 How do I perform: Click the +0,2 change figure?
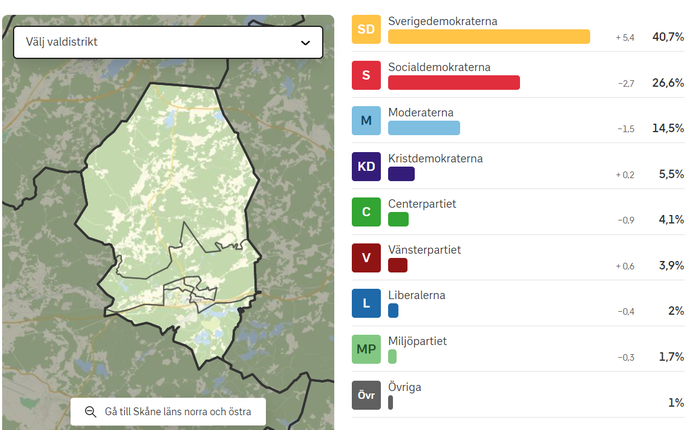point(625,175)
